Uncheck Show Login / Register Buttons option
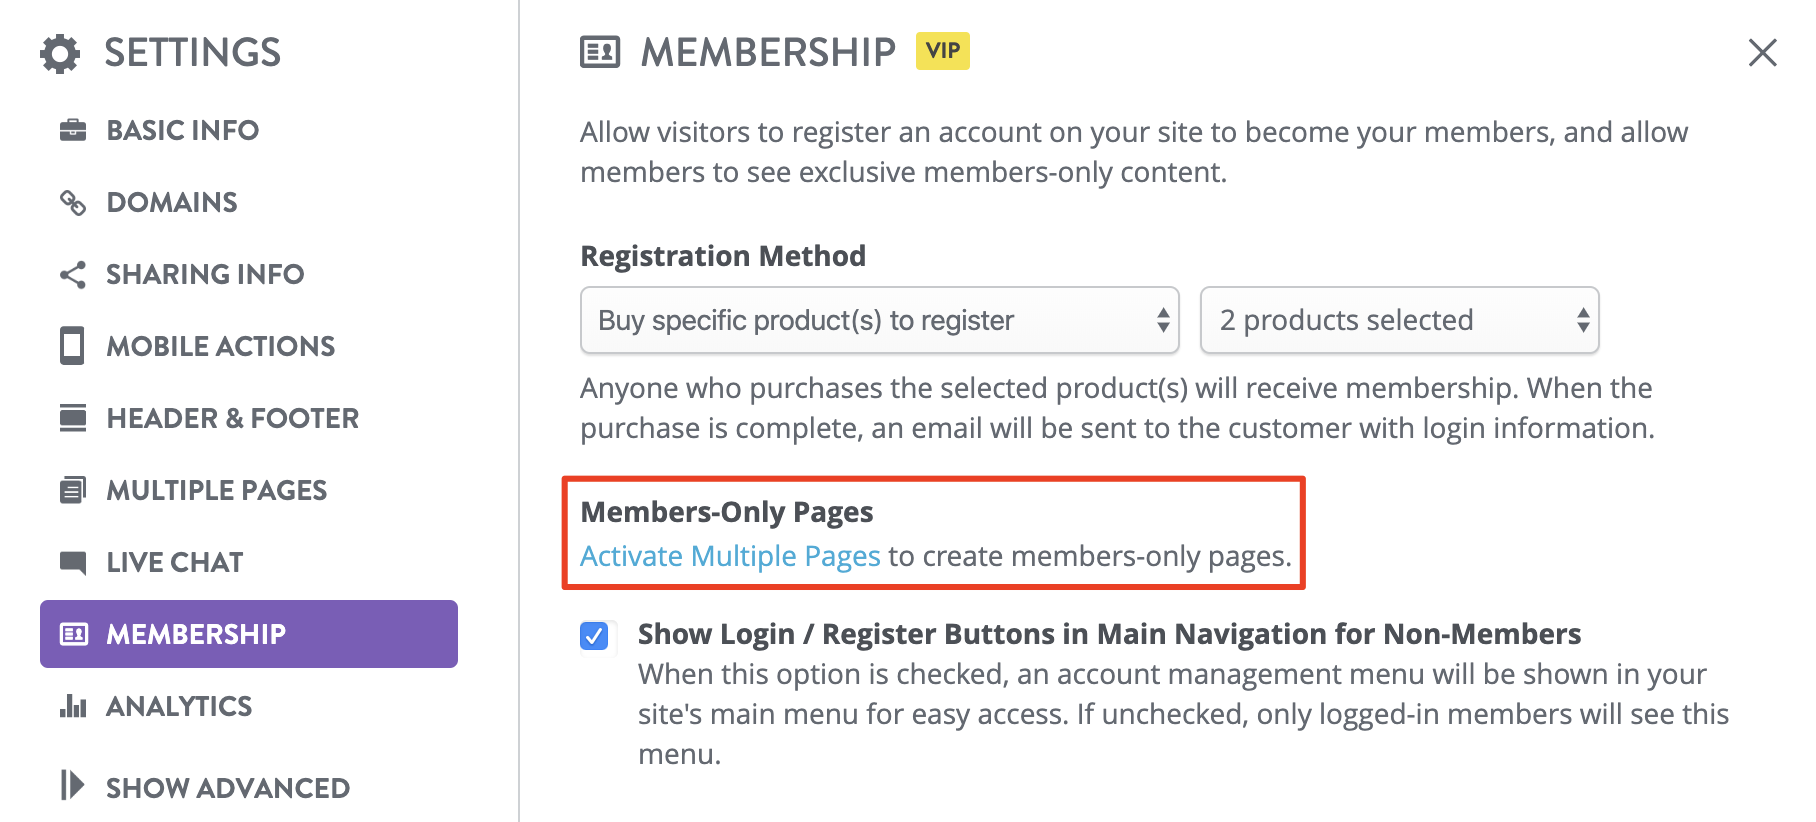The width and height of the screenshot is (1816, 822). tap(594, 635)
